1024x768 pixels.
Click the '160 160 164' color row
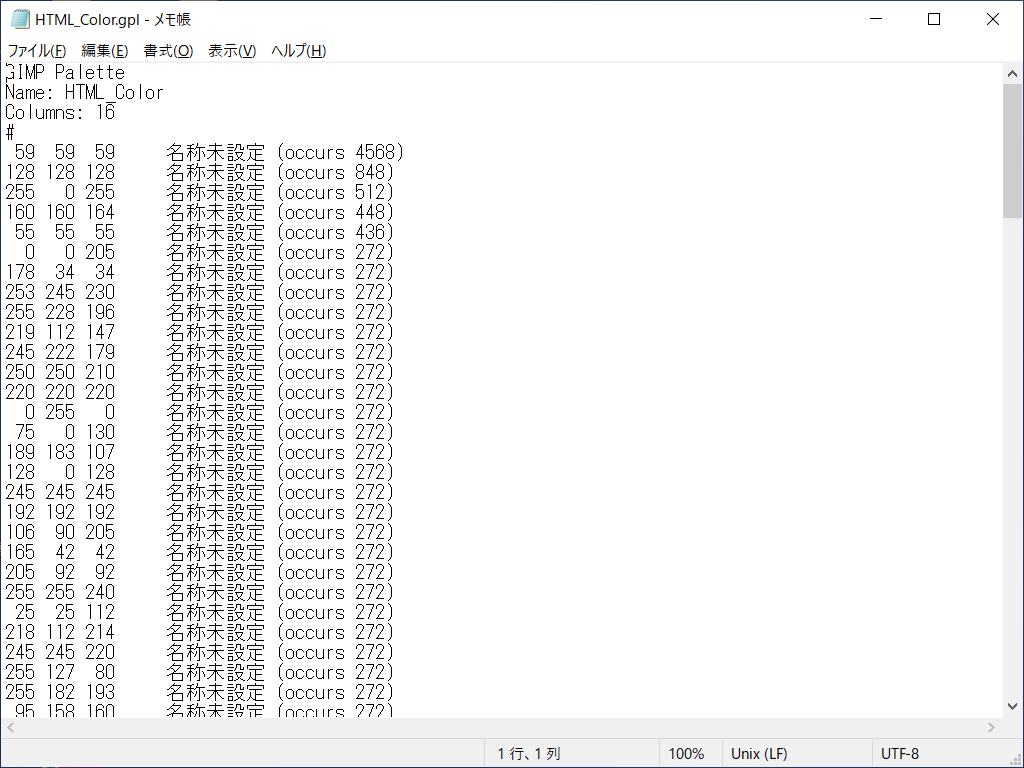[200, 212]
